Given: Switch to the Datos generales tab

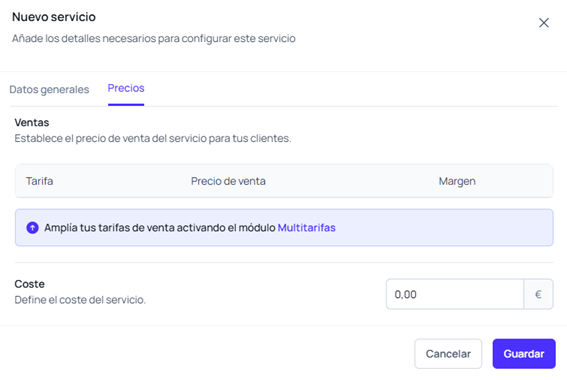Looking at the screenshot, I should 49,89.
